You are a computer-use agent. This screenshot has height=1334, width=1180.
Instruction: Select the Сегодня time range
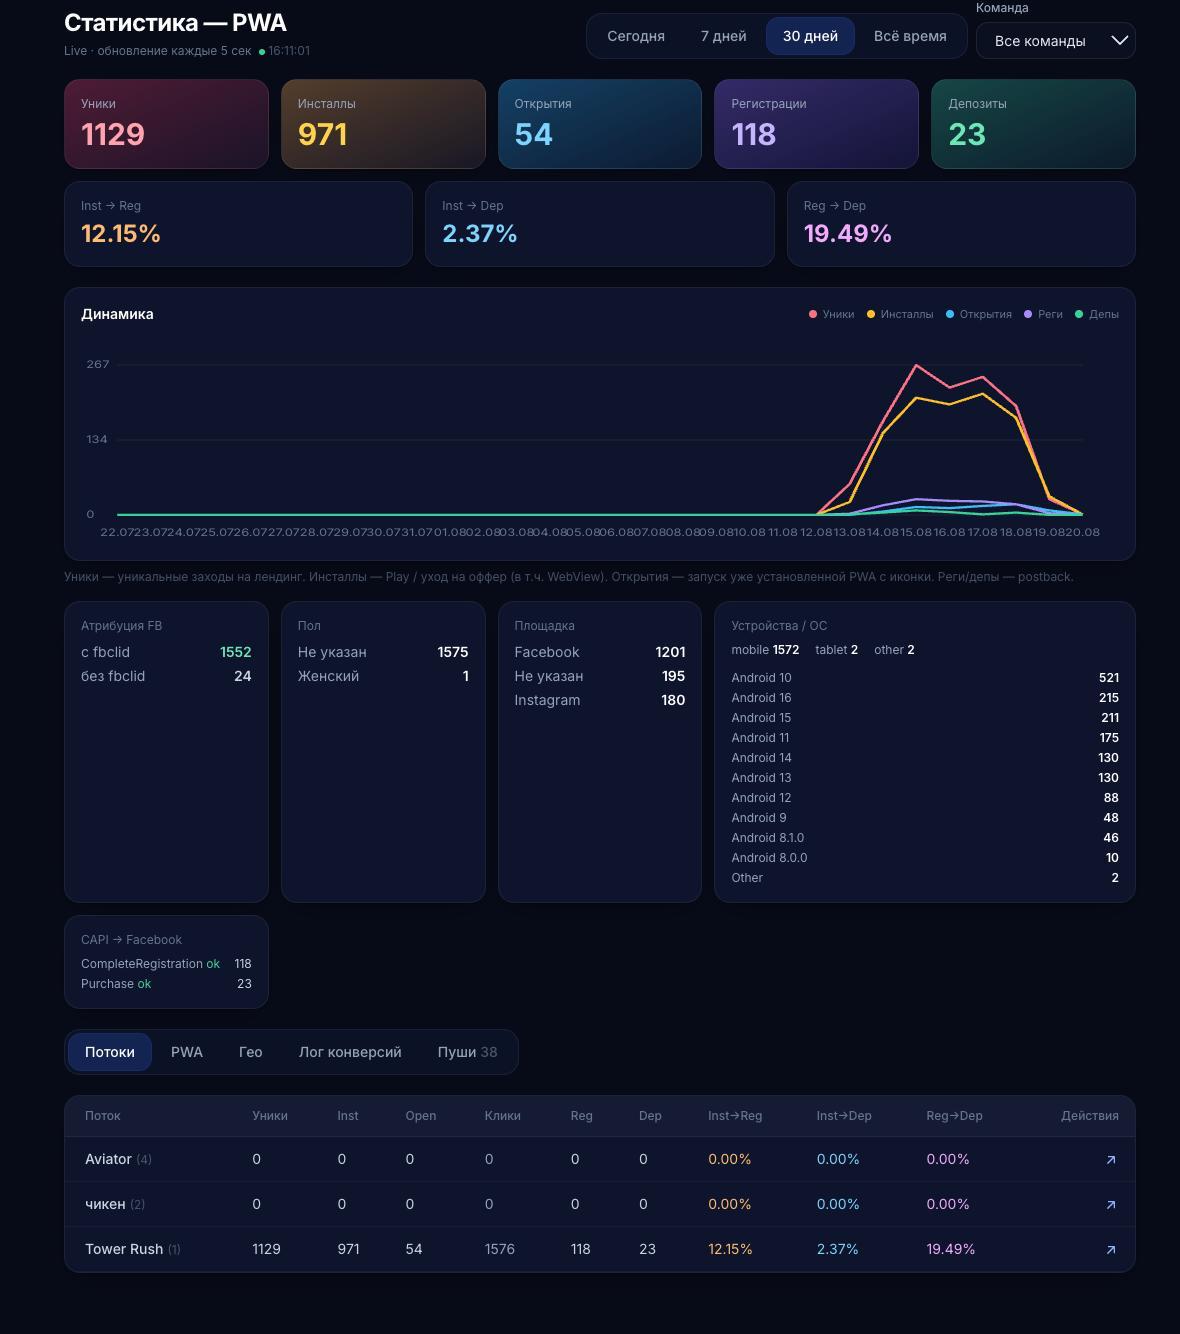coord(636,36)
